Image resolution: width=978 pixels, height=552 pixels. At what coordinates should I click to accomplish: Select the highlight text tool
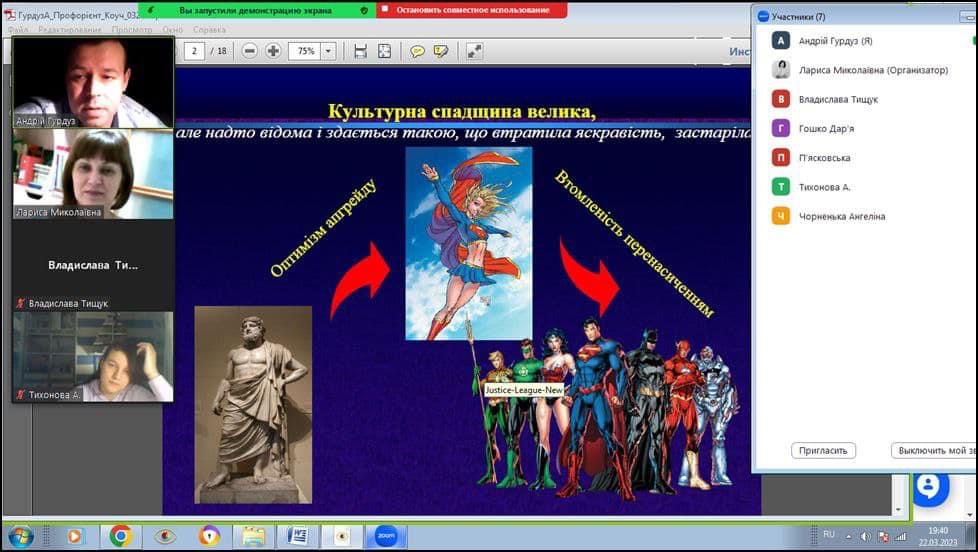coord(440,51)
